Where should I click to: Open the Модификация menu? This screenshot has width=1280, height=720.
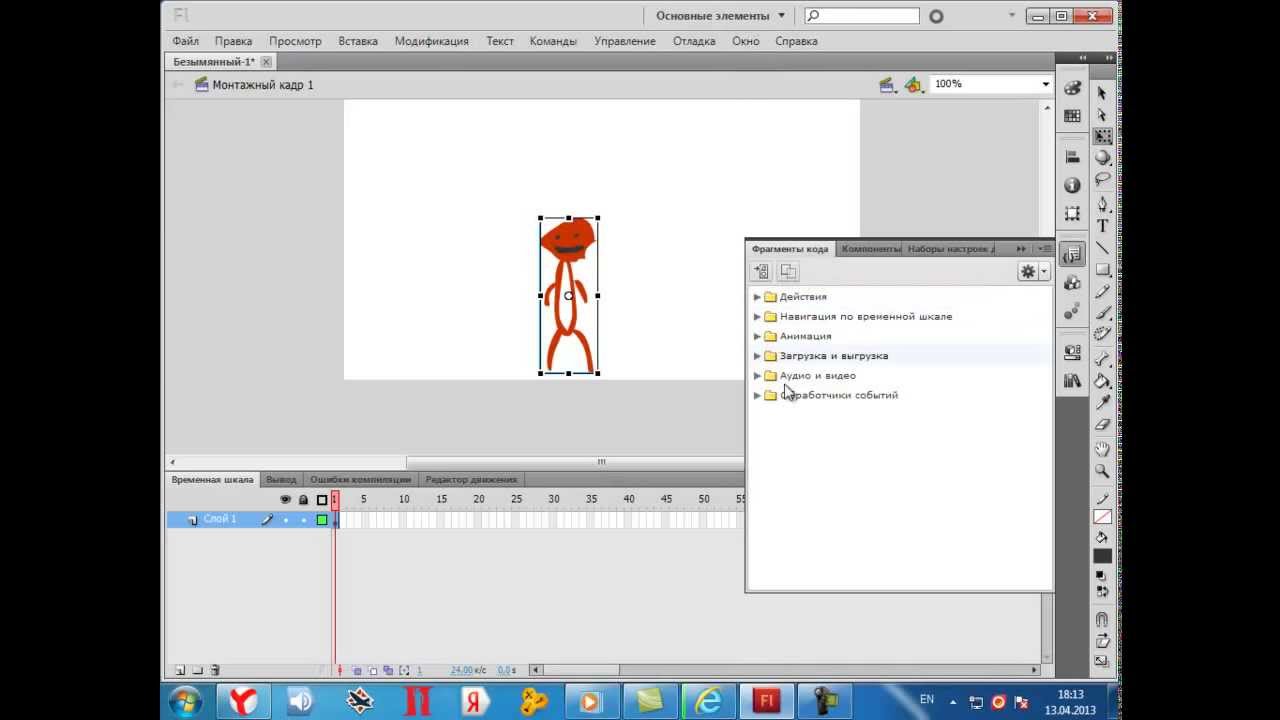[431, 41]
